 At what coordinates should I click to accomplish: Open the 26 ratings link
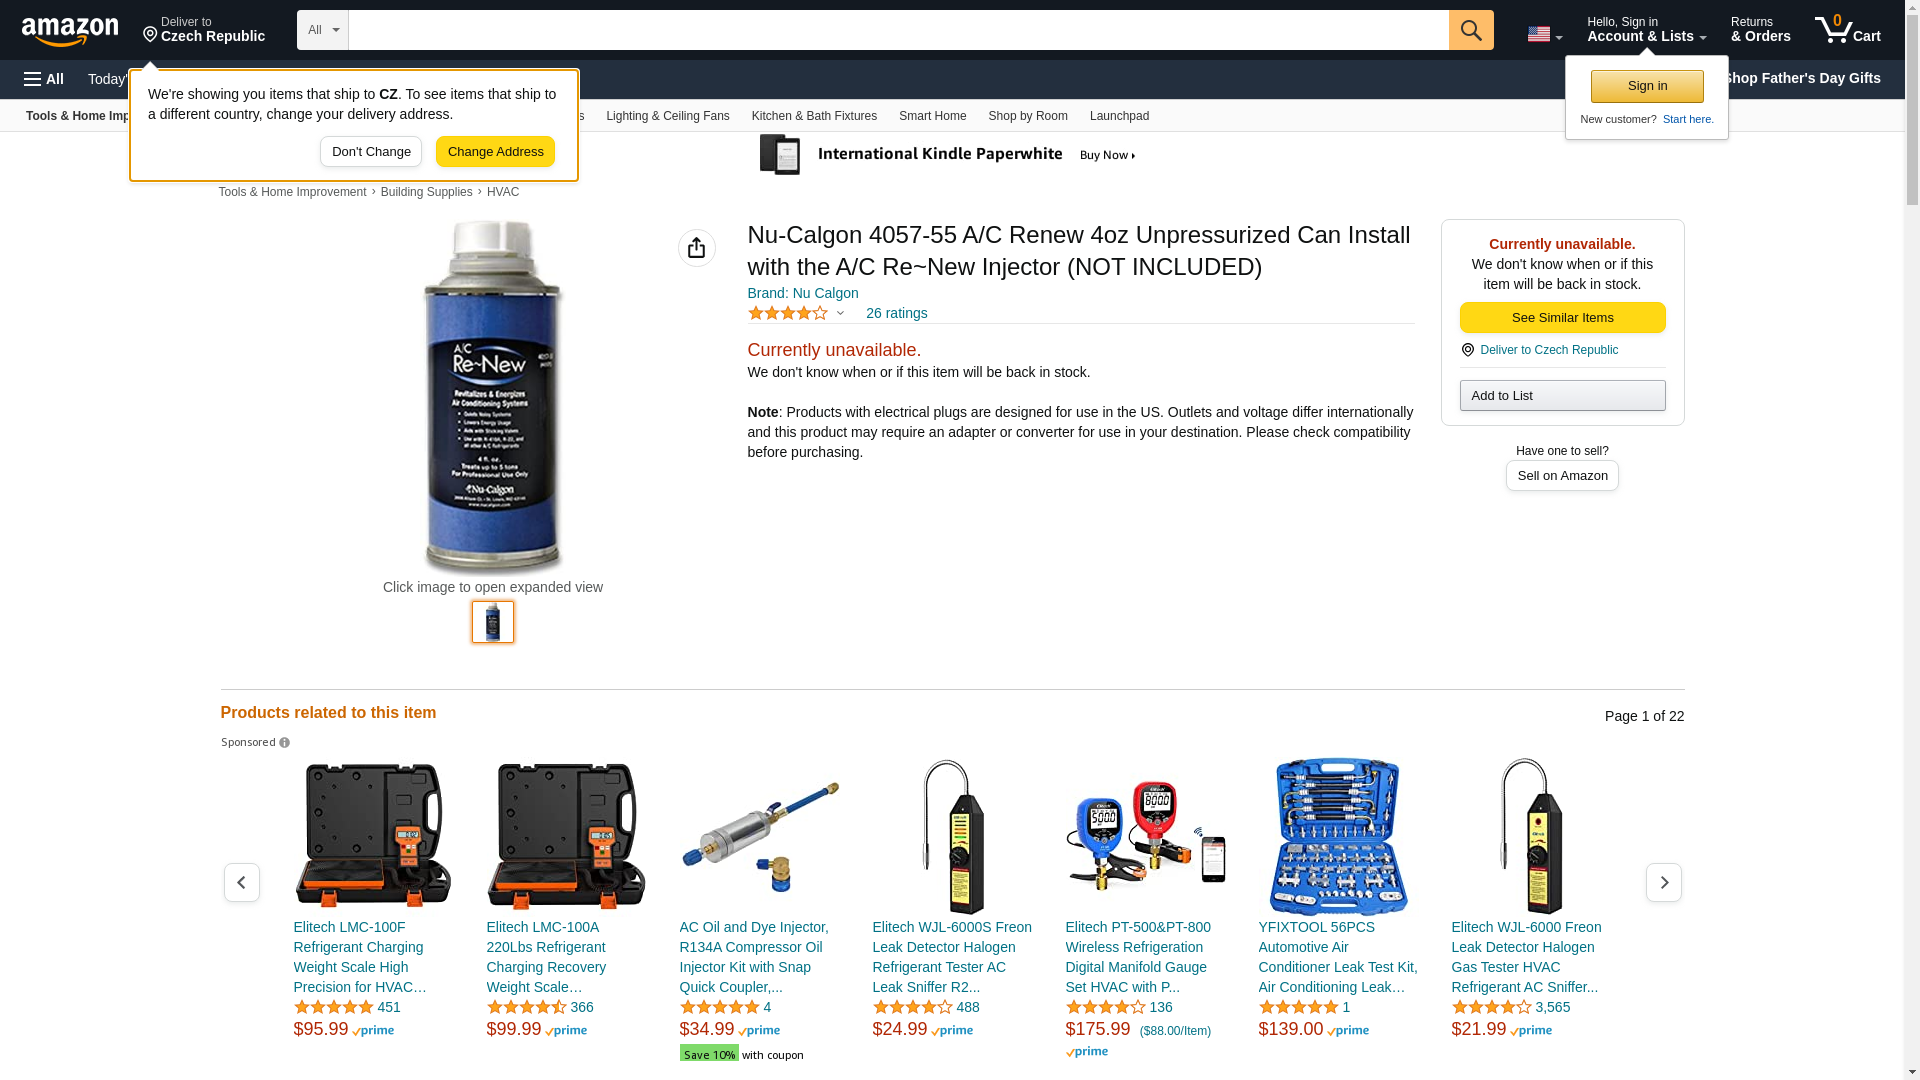pyautogui.click(x=896, y=313)
